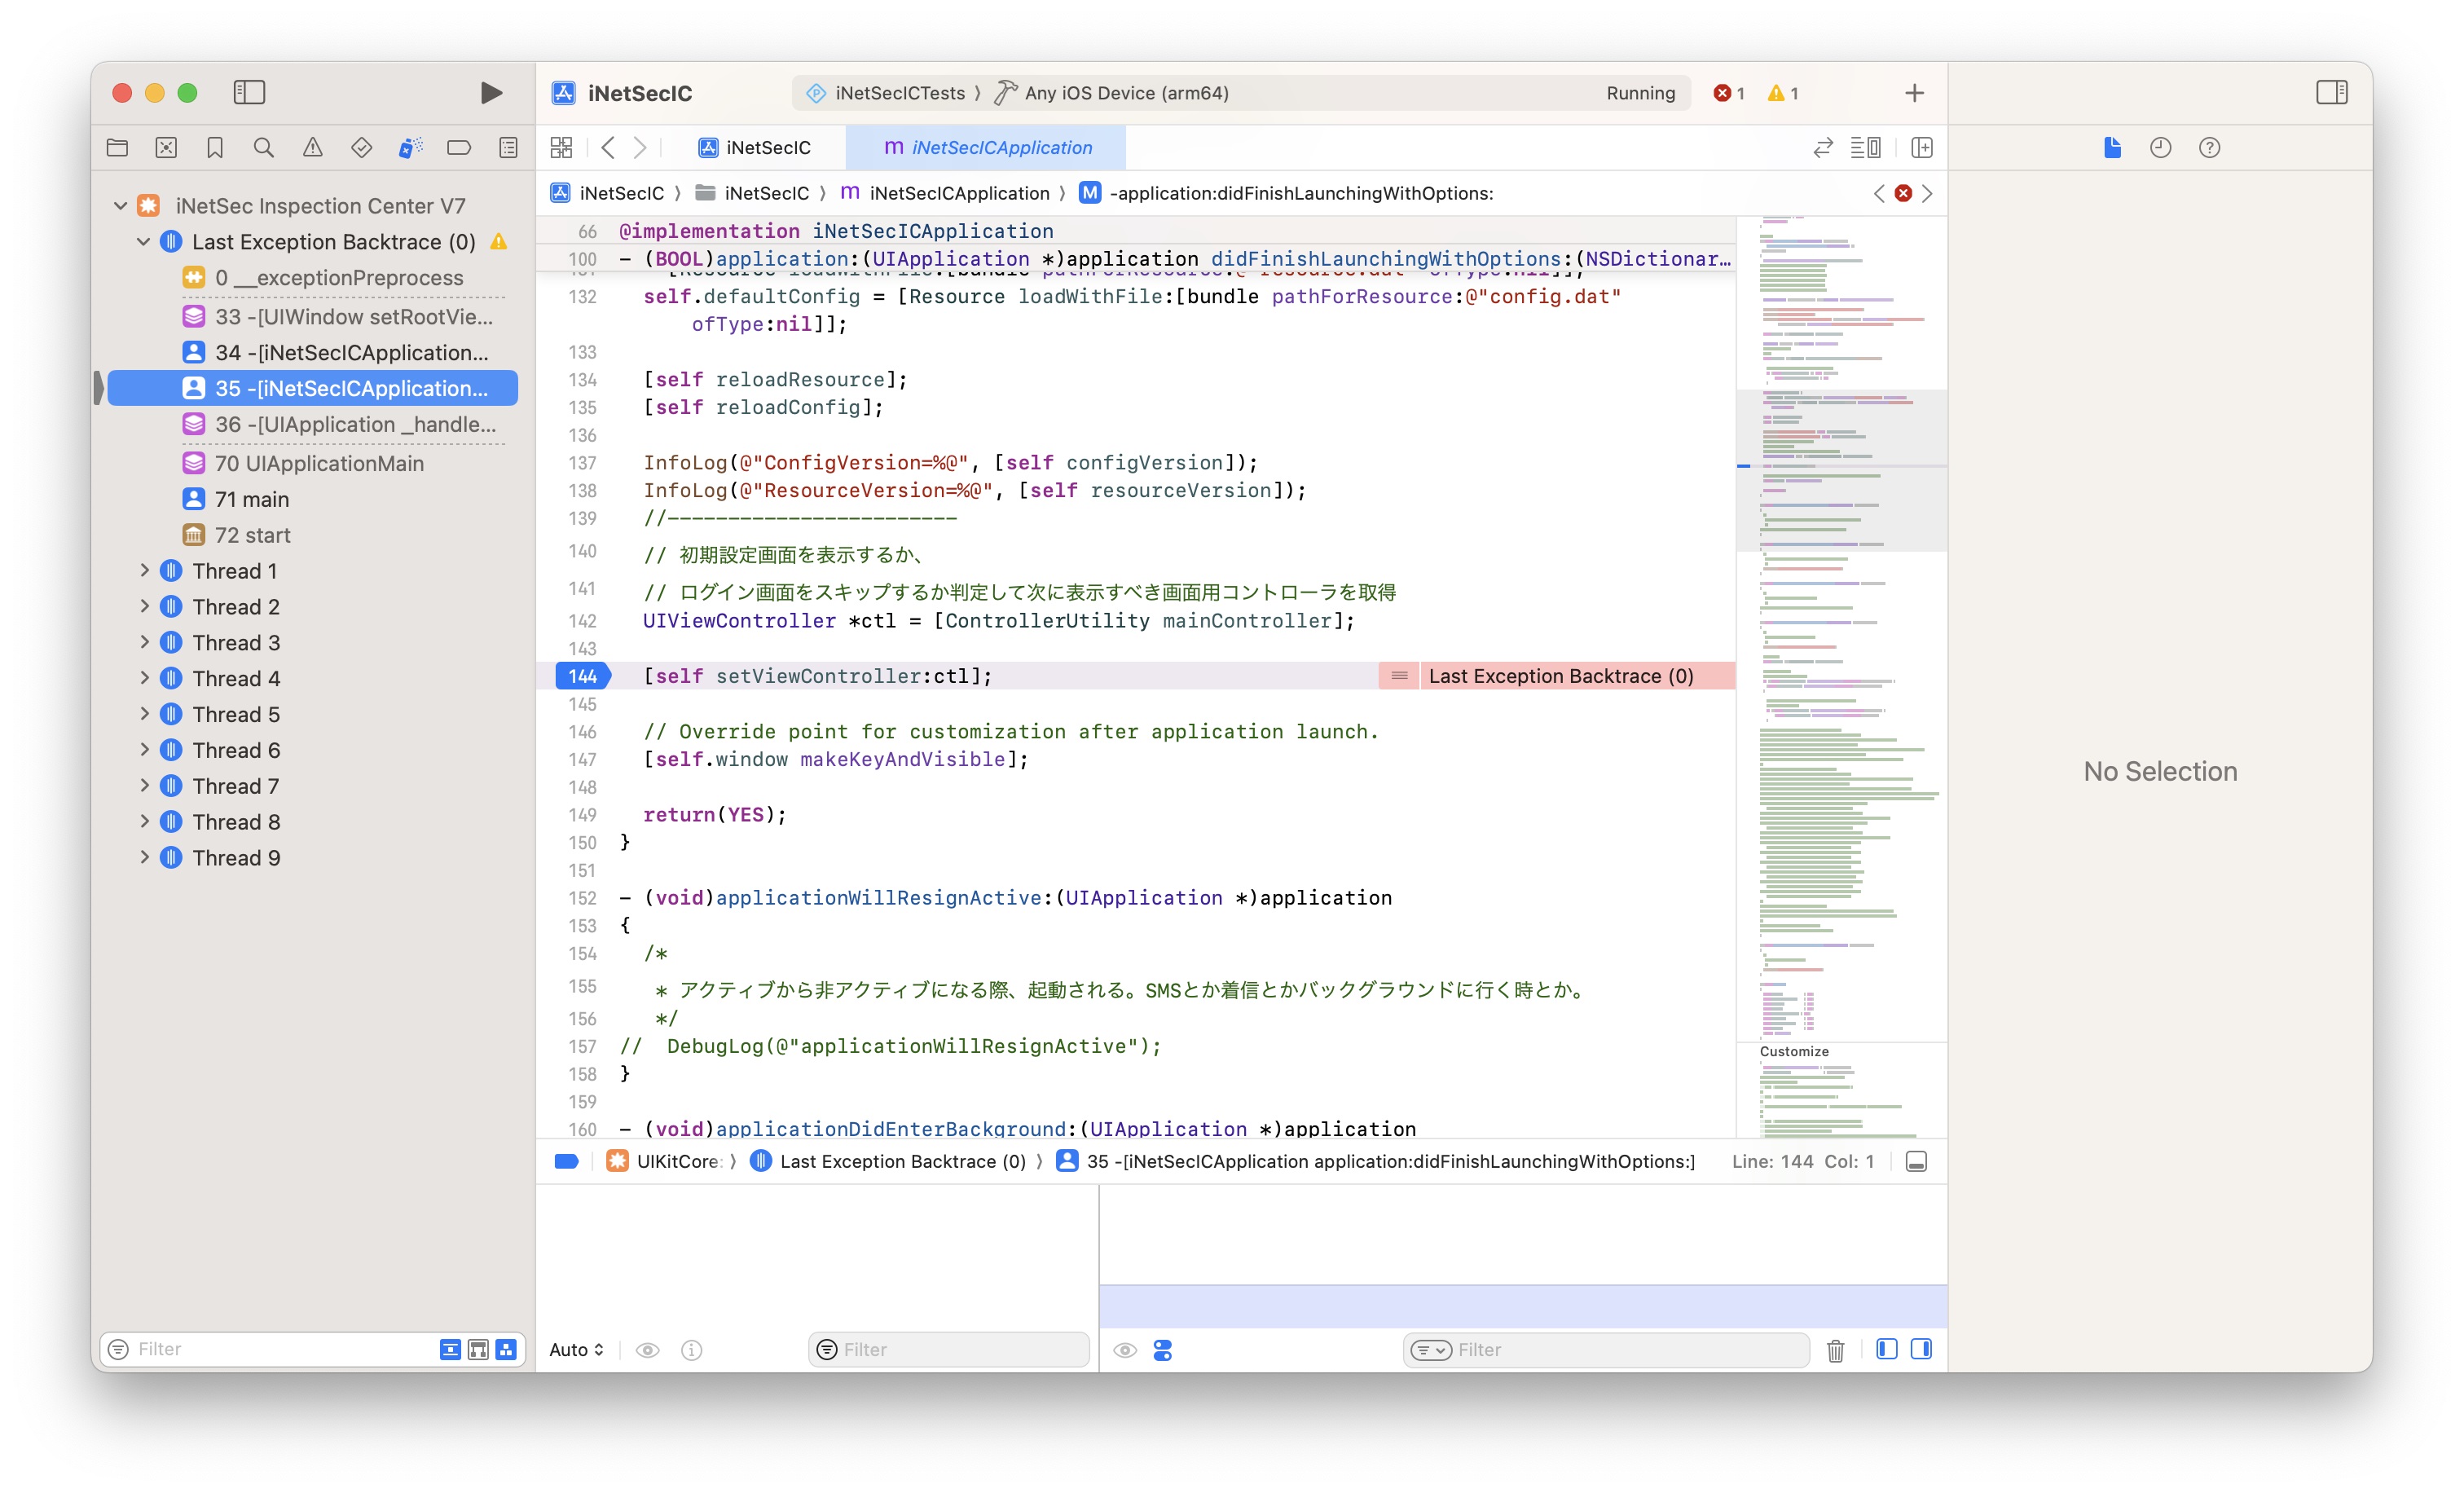
Task: Clear console with trash icon
Action: coord(1835,1350)
